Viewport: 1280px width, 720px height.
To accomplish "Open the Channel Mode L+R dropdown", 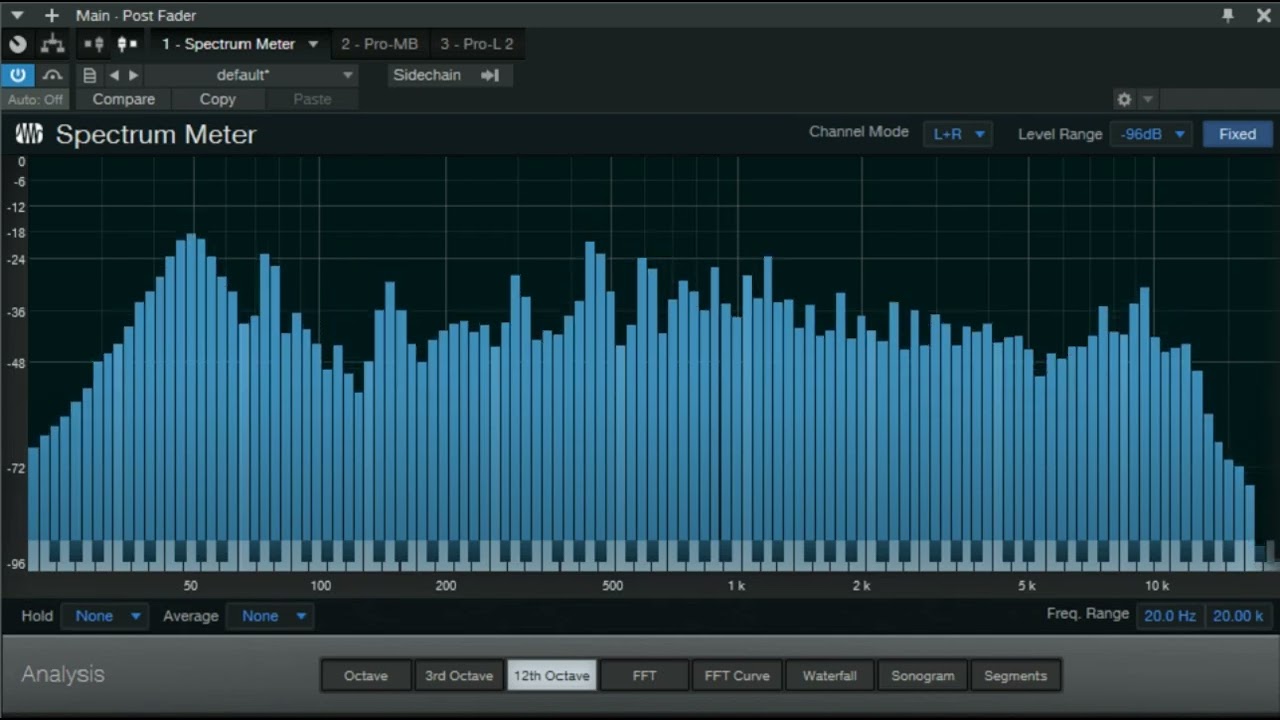I will (958, 134).
